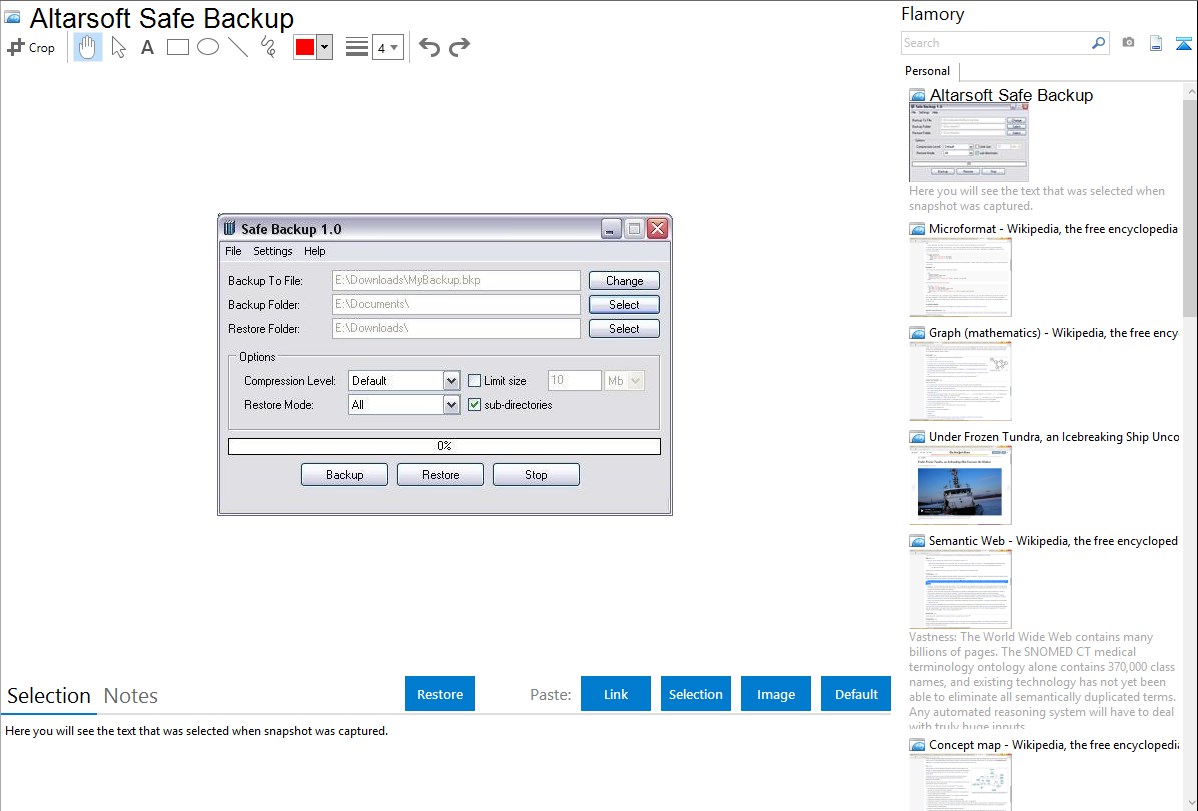
Task: Open the line width dropdown showing 4
Action: coord(388,47)
